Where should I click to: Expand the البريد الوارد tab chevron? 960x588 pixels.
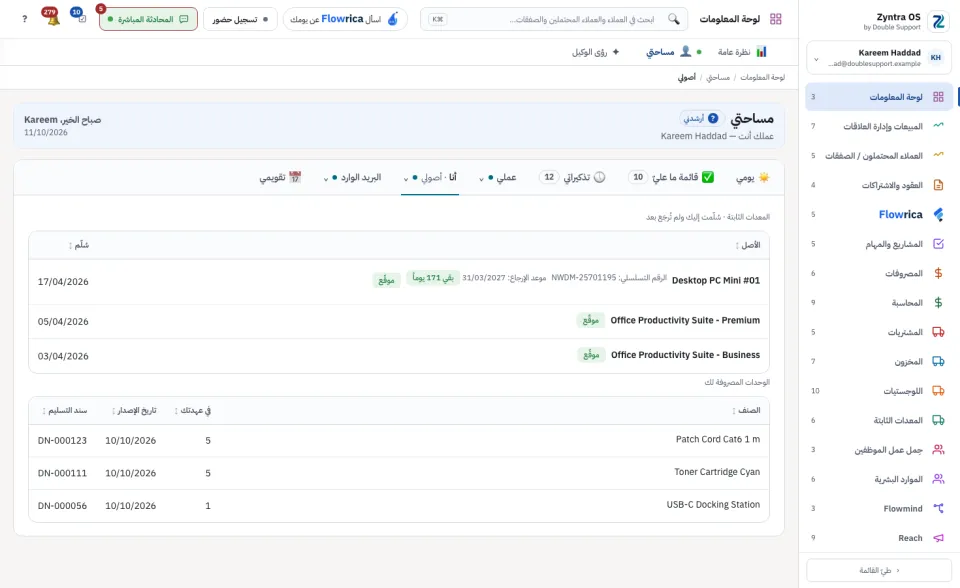326,179
